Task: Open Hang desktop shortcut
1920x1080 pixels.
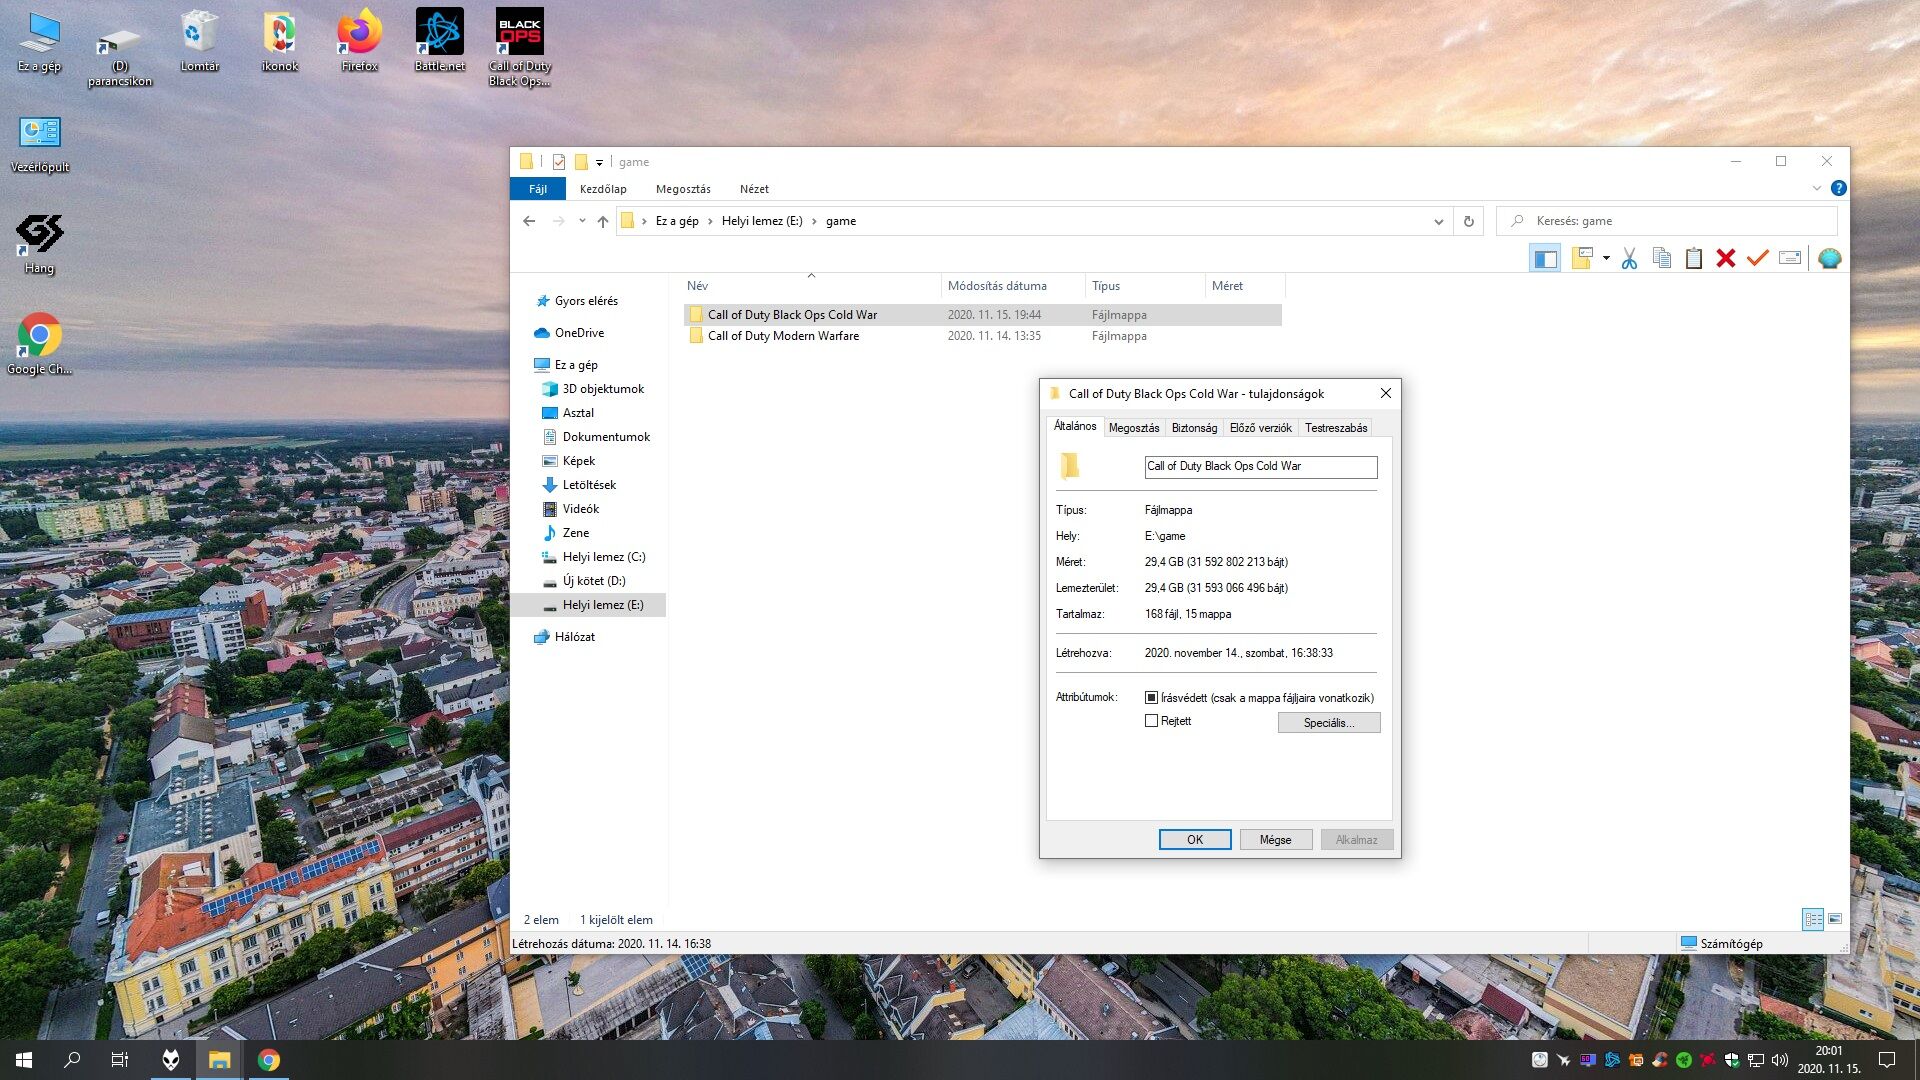Action: click(39, 243)
